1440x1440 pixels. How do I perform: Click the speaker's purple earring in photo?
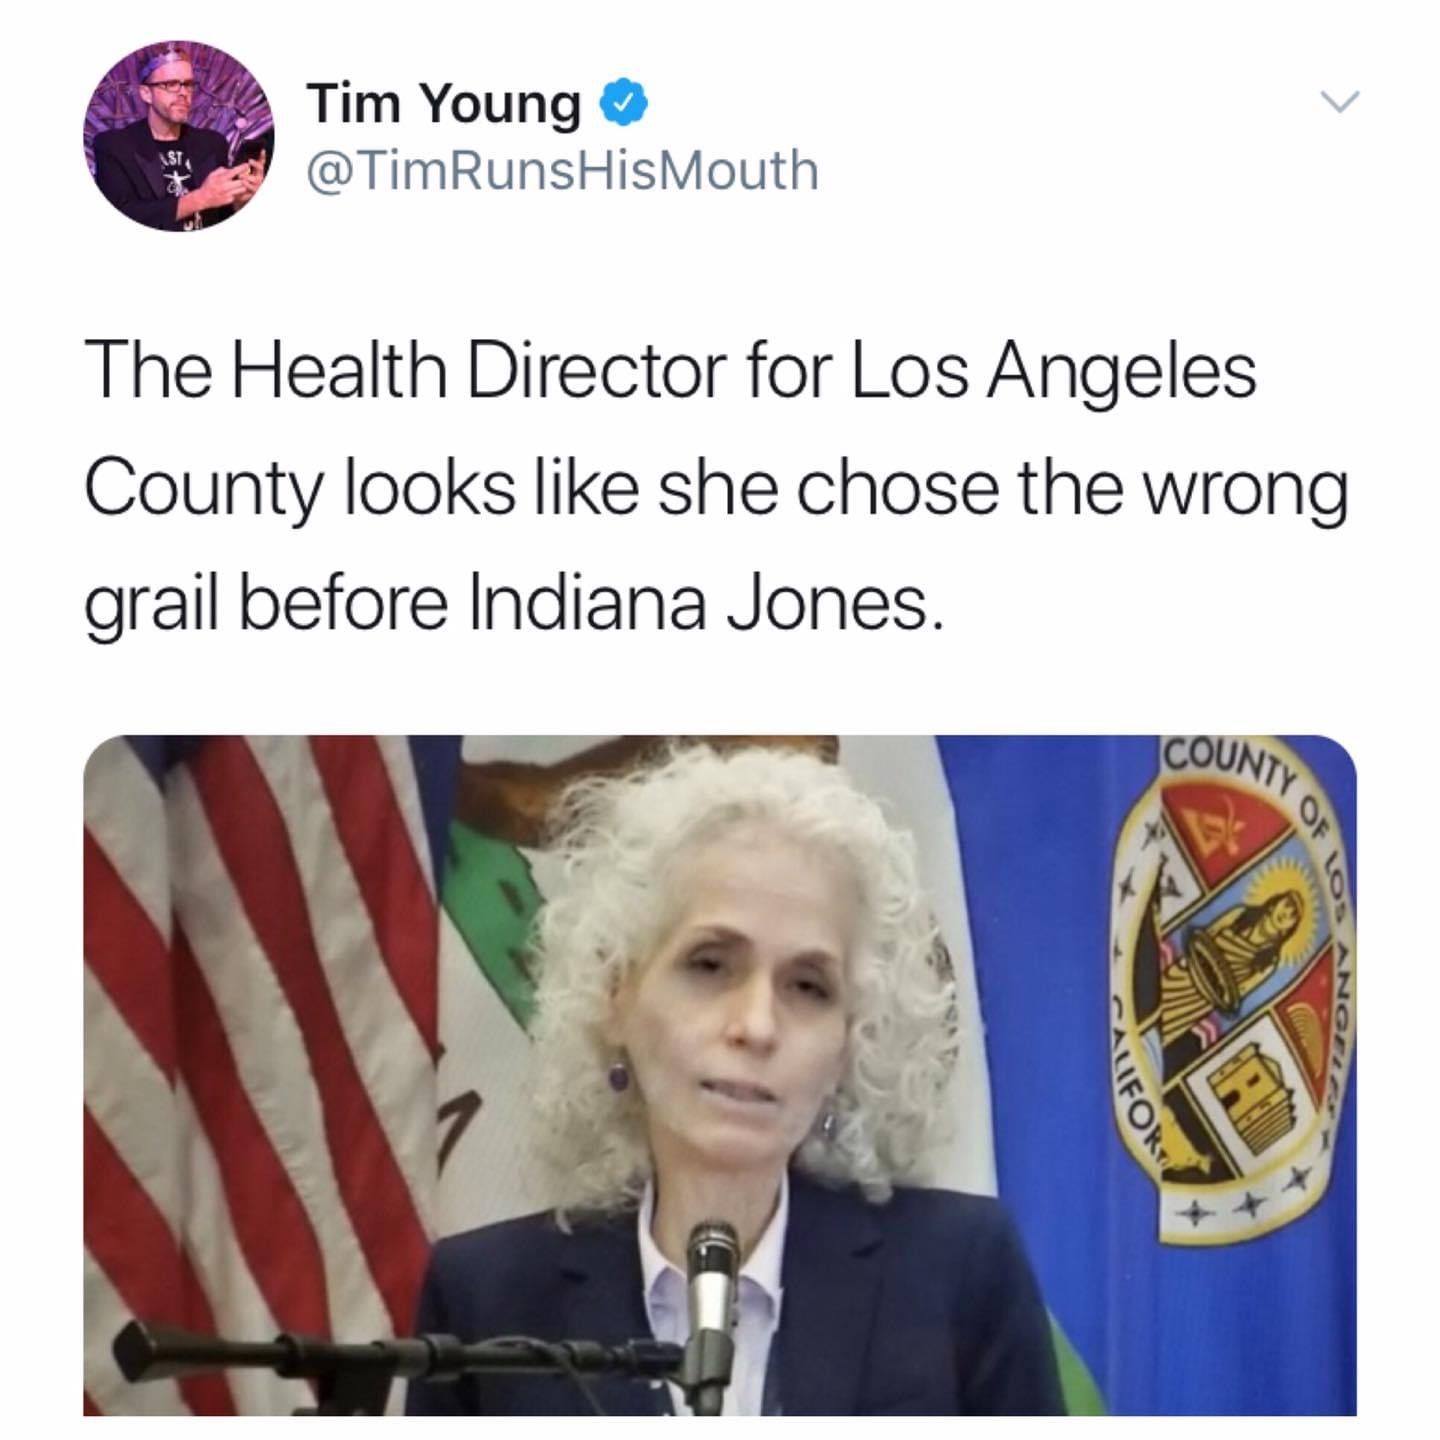coord(619,1076)
